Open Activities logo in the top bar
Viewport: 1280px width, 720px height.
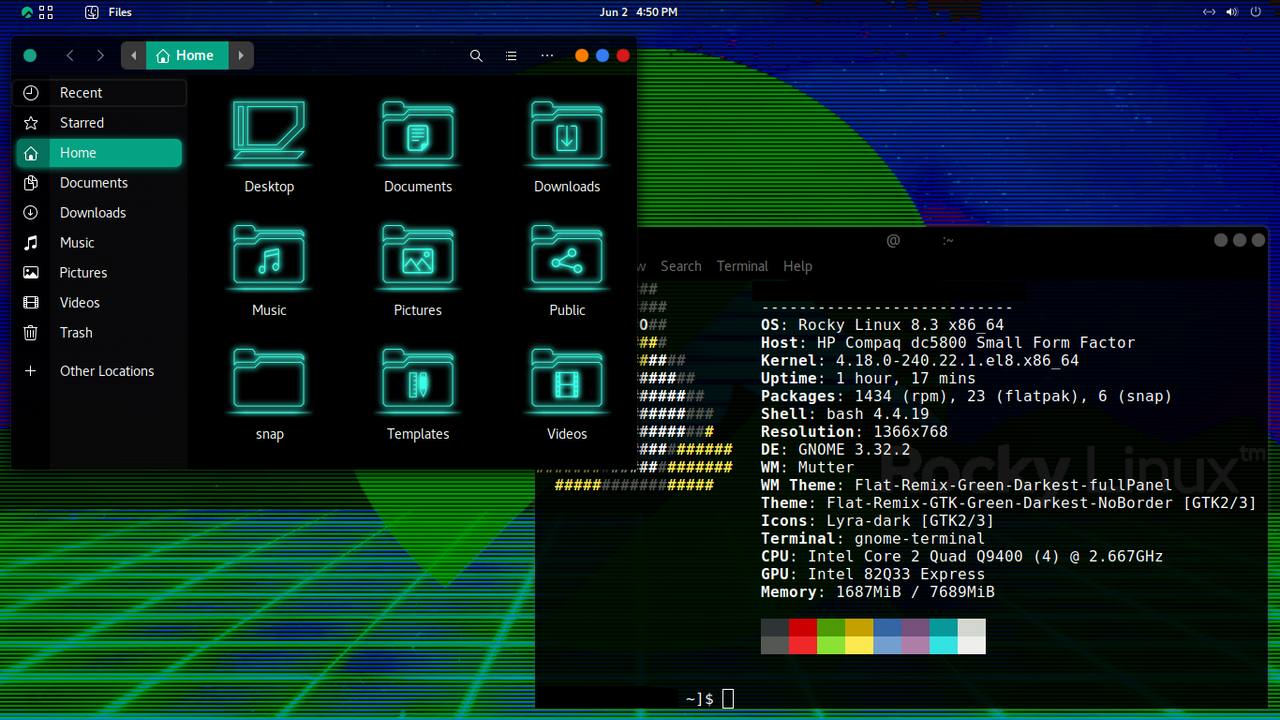click(x=25, y=12)
